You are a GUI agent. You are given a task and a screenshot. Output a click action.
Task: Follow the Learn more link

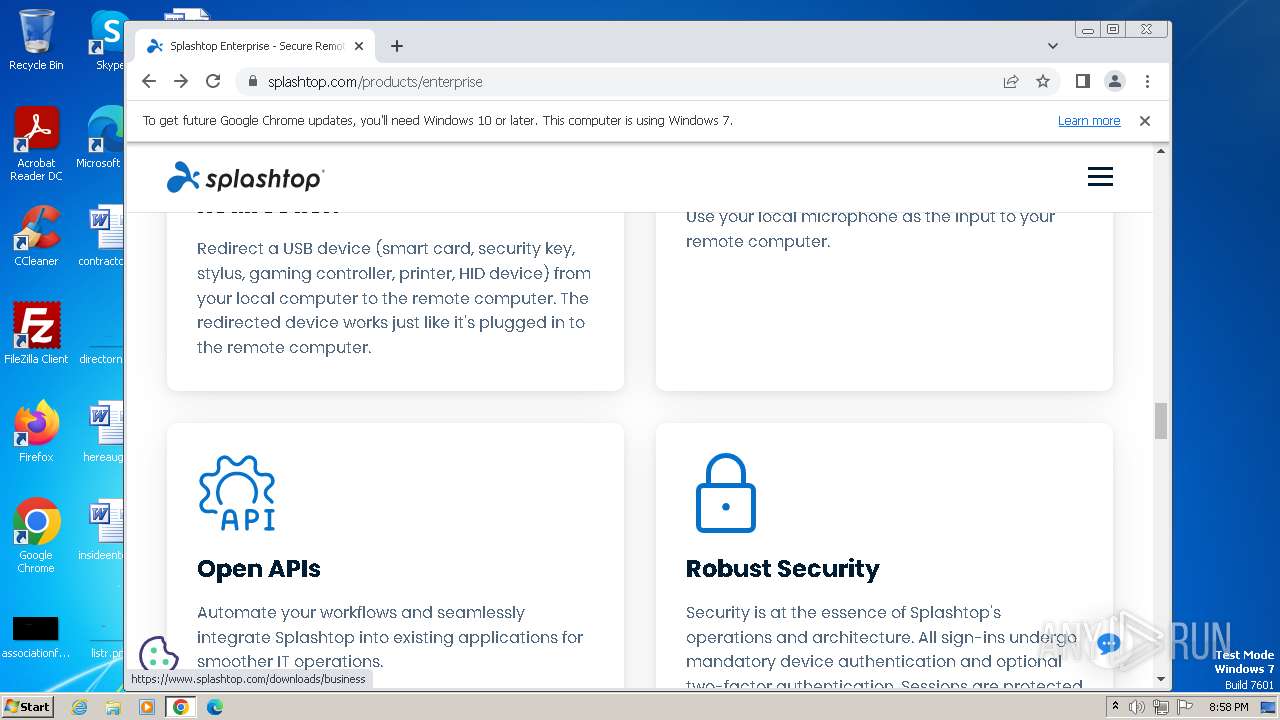click(1089, 121)
